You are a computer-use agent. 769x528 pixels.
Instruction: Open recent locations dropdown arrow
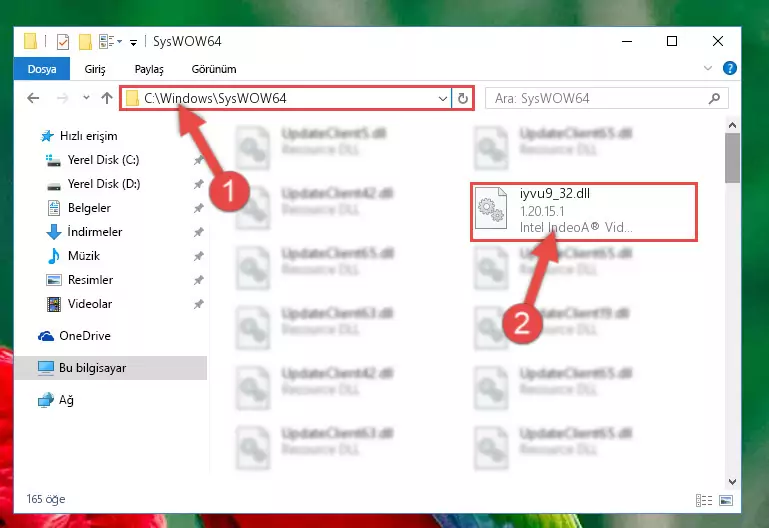coord(86,98)
